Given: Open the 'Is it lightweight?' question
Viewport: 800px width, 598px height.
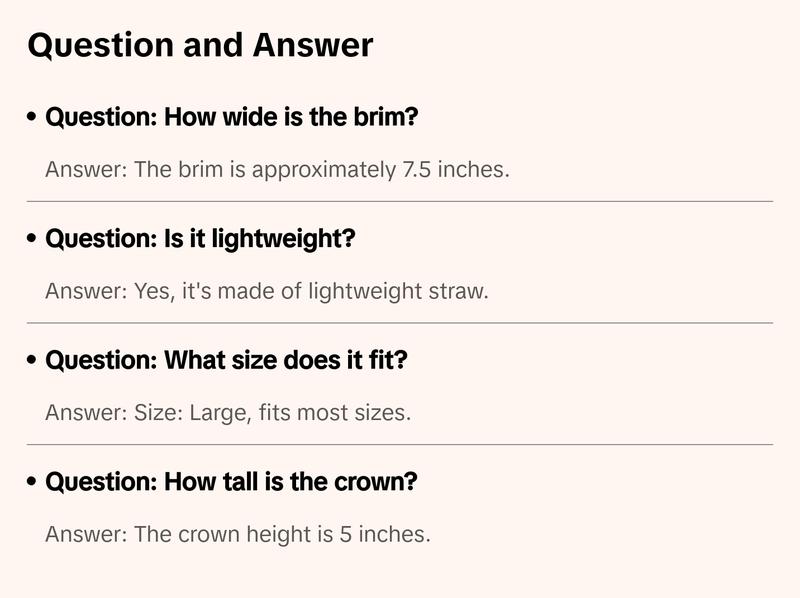Looking at the screenshot, I should (201, 239).
